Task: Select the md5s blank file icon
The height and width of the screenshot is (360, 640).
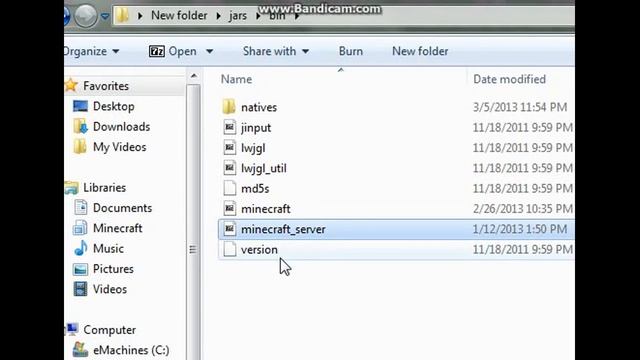Action: coord(229,189)
